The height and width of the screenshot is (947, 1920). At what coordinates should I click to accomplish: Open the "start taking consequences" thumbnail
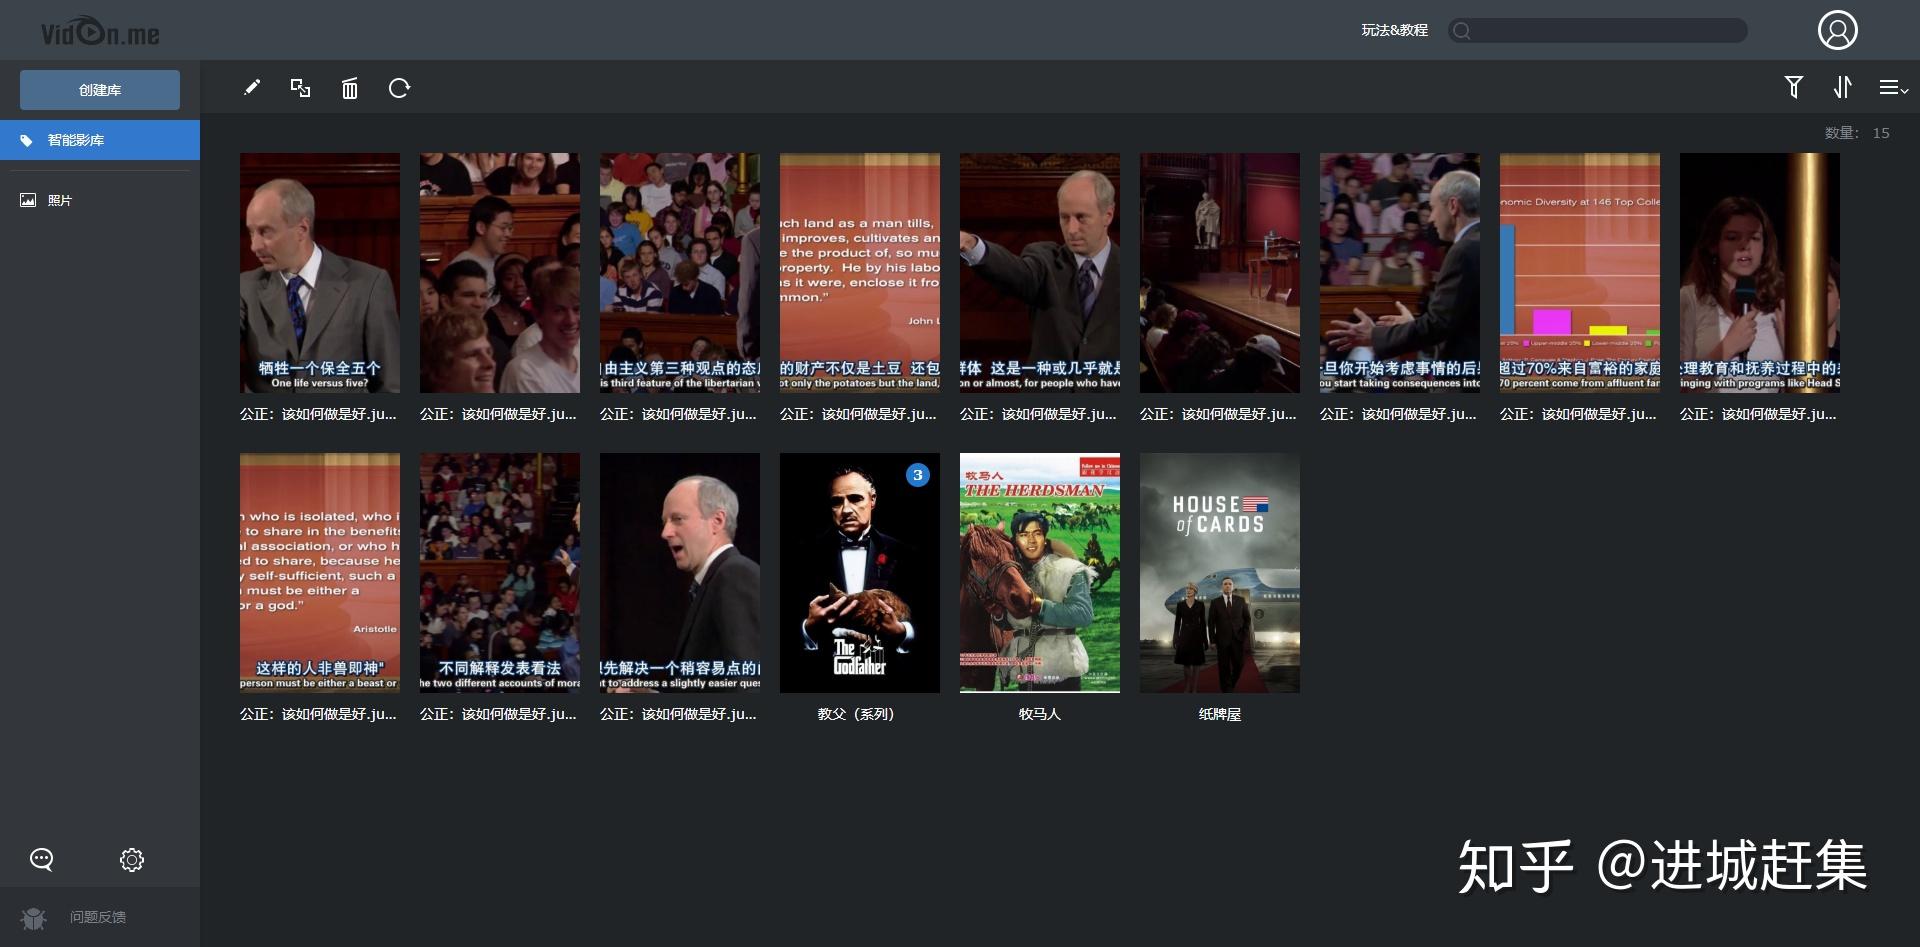click(1400, 273)
